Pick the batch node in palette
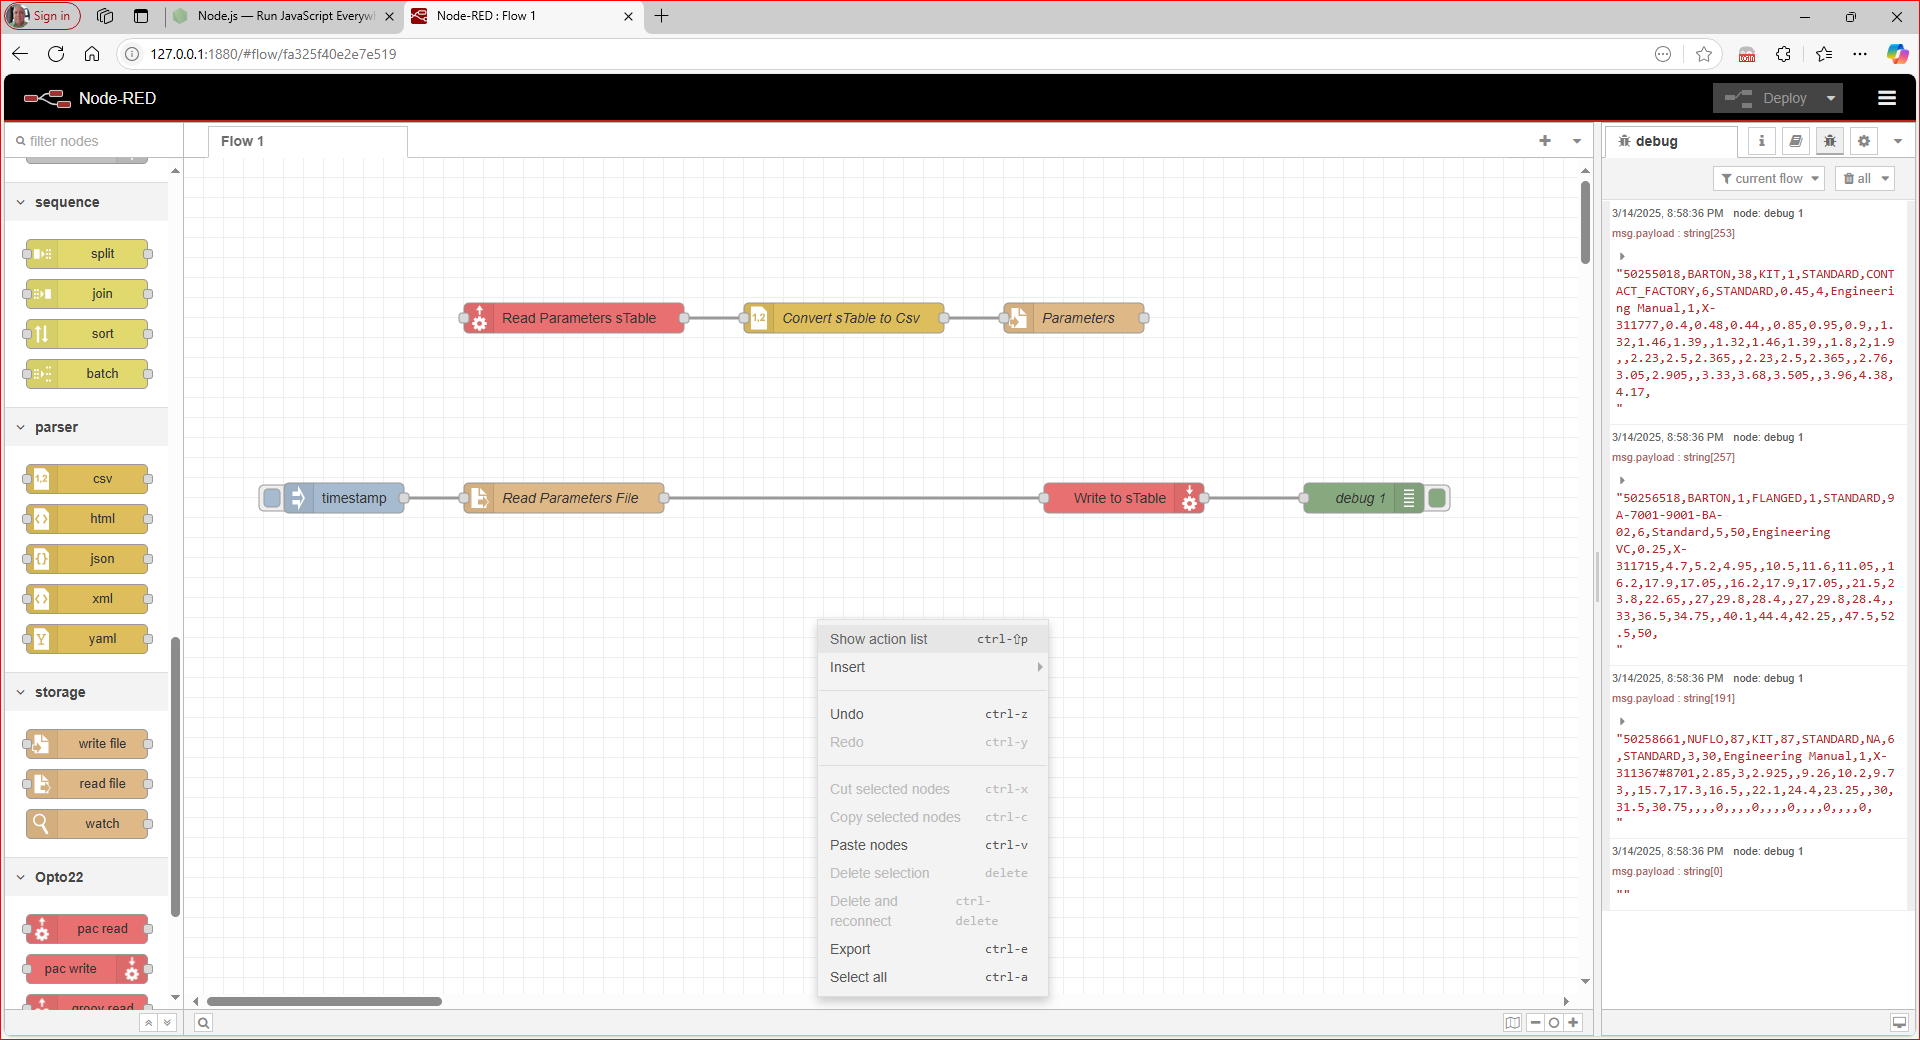This screenshot has width=1920, height=1040. click(88, 374)
